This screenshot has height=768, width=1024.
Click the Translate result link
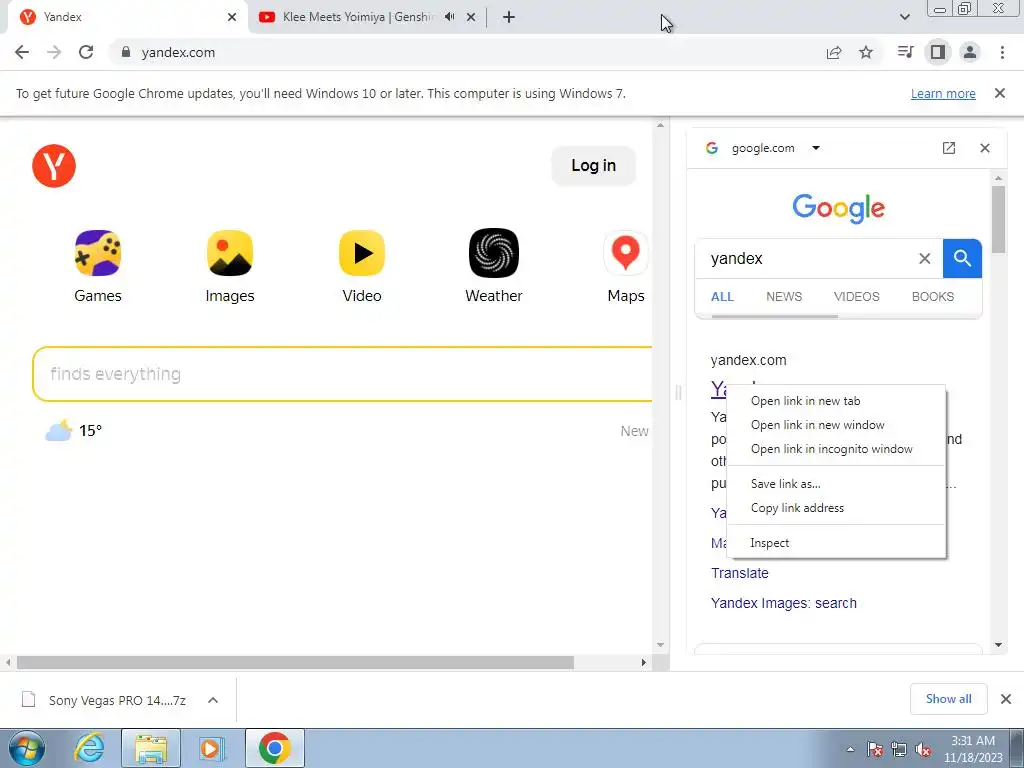coord(739,573)
